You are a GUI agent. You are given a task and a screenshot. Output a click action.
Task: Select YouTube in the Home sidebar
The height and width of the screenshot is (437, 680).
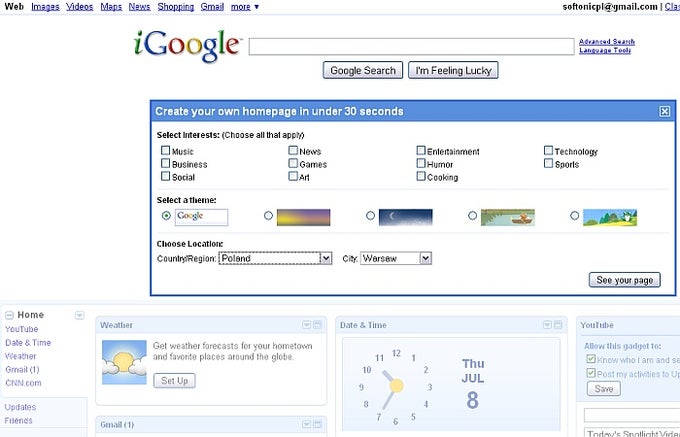[x=22, y=329]
